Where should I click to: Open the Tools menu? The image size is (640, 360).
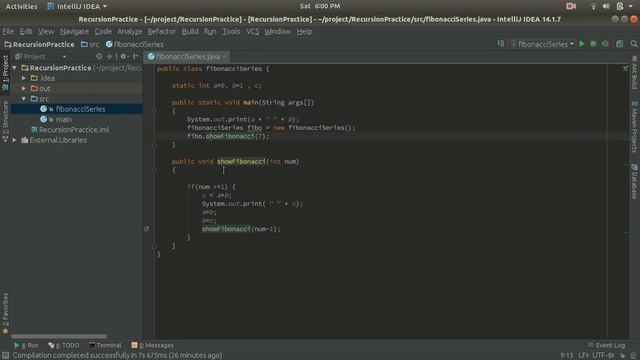tap(231, 31)
